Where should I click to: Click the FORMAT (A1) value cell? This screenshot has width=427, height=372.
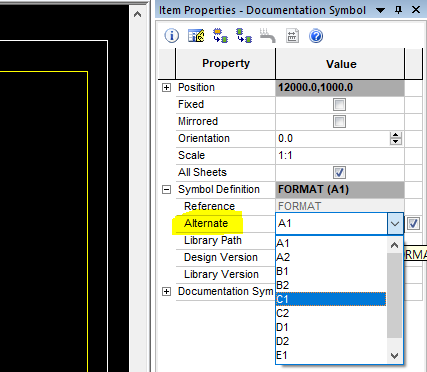pyautogui.click(x=340, y=190)
